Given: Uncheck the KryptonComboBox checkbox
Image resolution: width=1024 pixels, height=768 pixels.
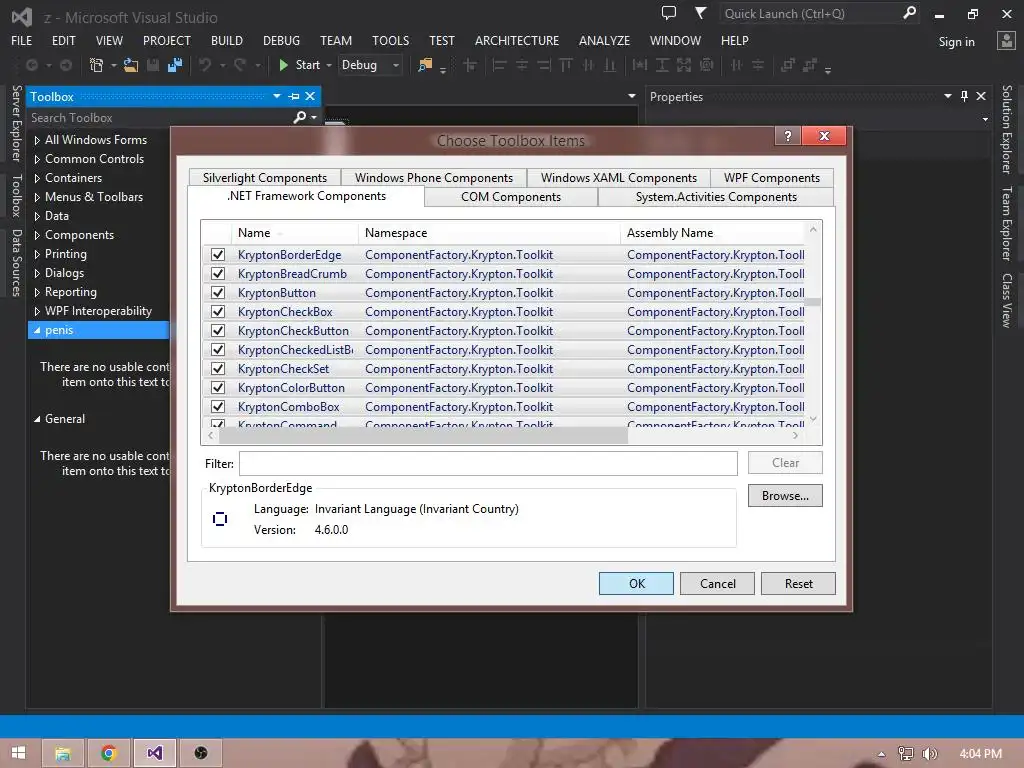Looking at the screenshot, I should click(218, 406).
